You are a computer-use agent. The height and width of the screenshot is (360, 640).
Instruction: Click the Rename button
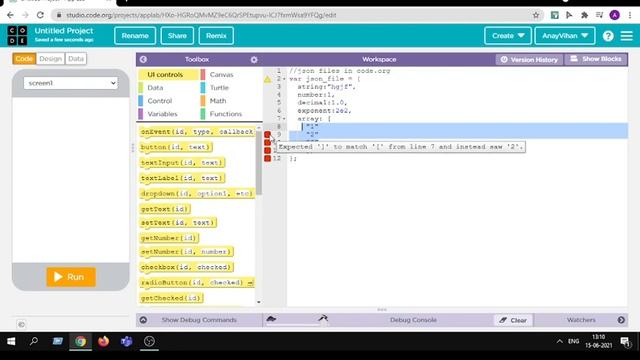(x=135, y=36)
